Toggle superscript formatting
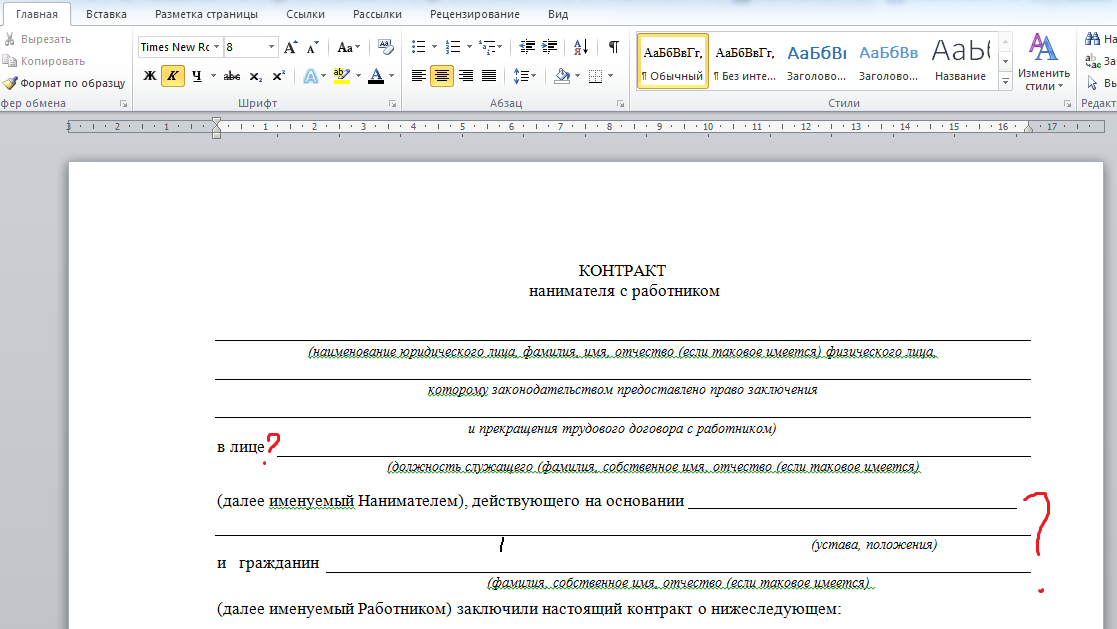The image size is (1117, 629). point(279,76)
